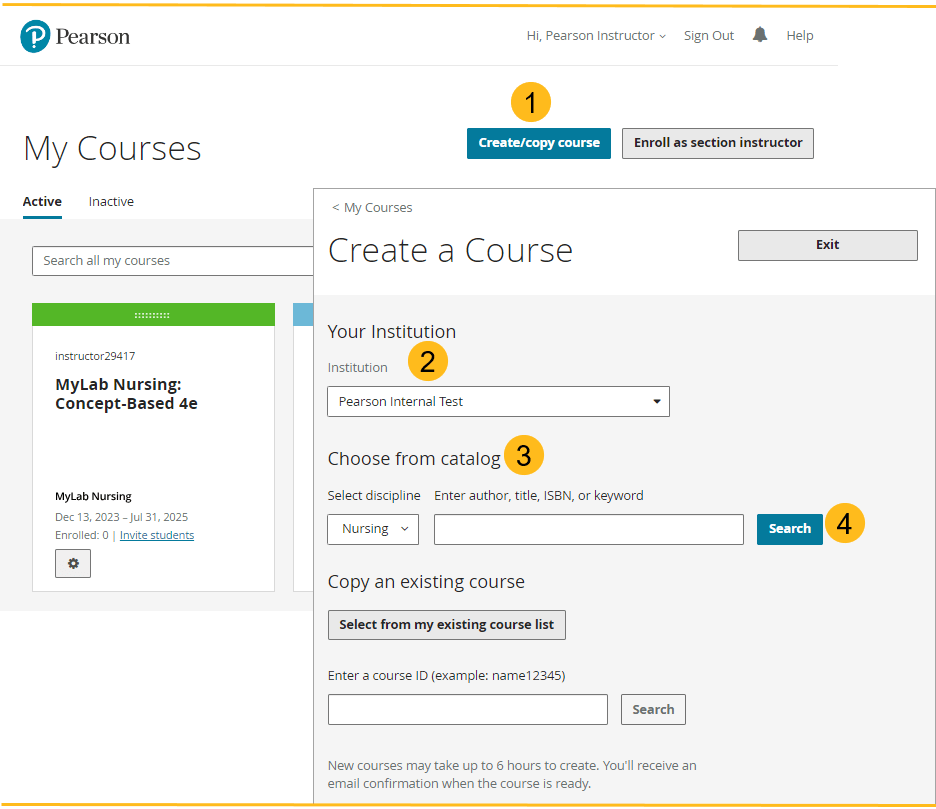Expand the Institution dropdown
The image size is (936, 809).
(x=498, y=401)
